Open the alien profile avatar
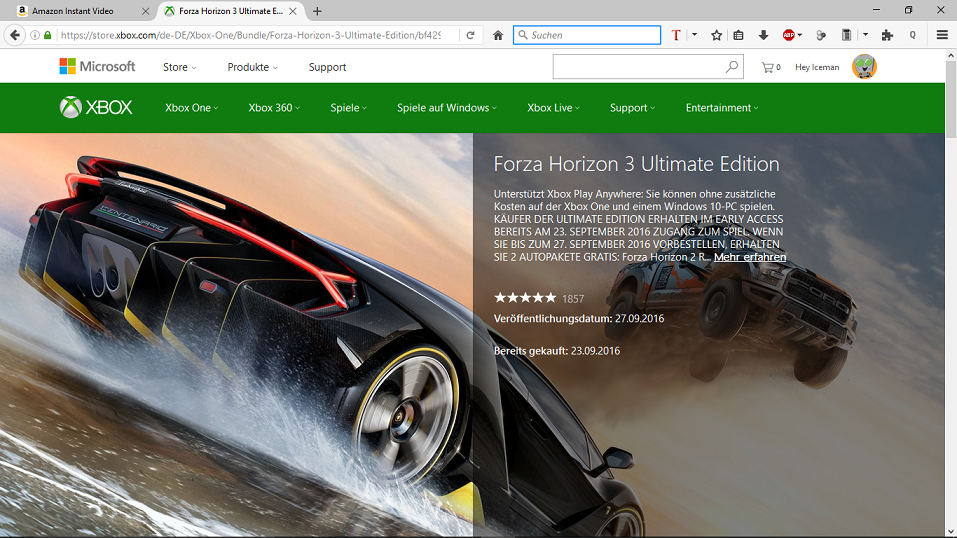The height and width of the screenshot is (538, 957). pos(864,67)
